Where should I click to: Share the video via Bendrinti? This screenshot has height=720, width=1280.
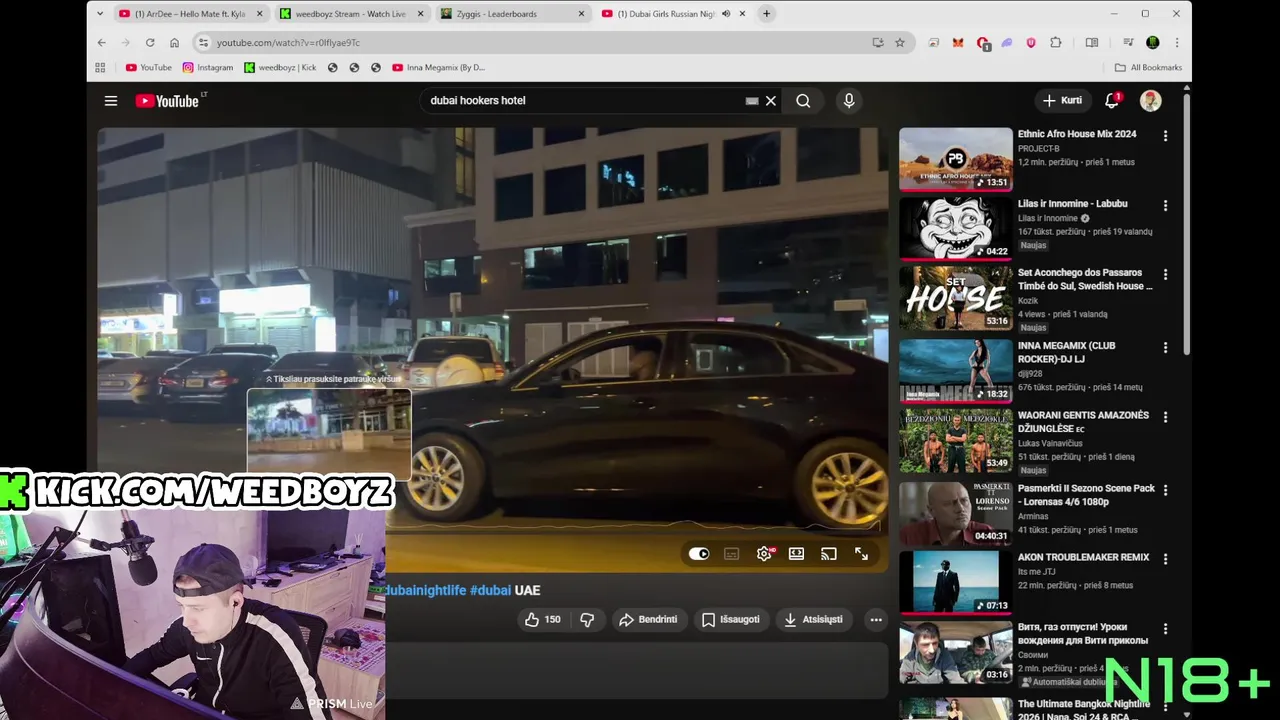coord(648,620)
